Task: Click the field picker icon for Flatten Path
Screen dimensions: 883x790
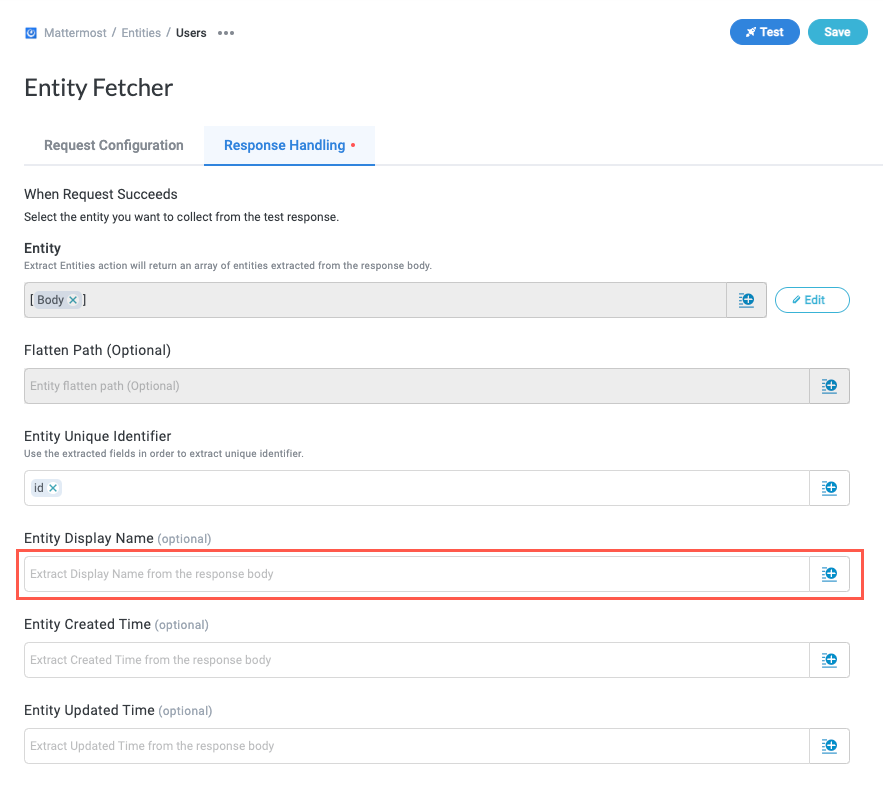Action: [829, 386]
